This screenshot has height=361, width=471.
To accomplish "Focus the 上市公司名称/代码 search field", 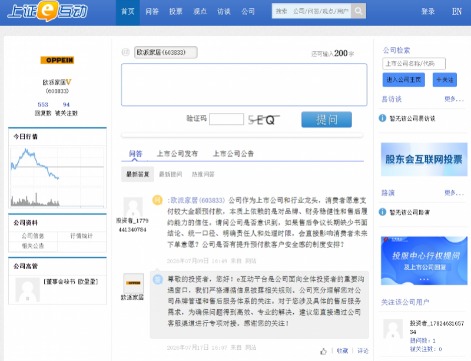I will click(x=414, y=63).
